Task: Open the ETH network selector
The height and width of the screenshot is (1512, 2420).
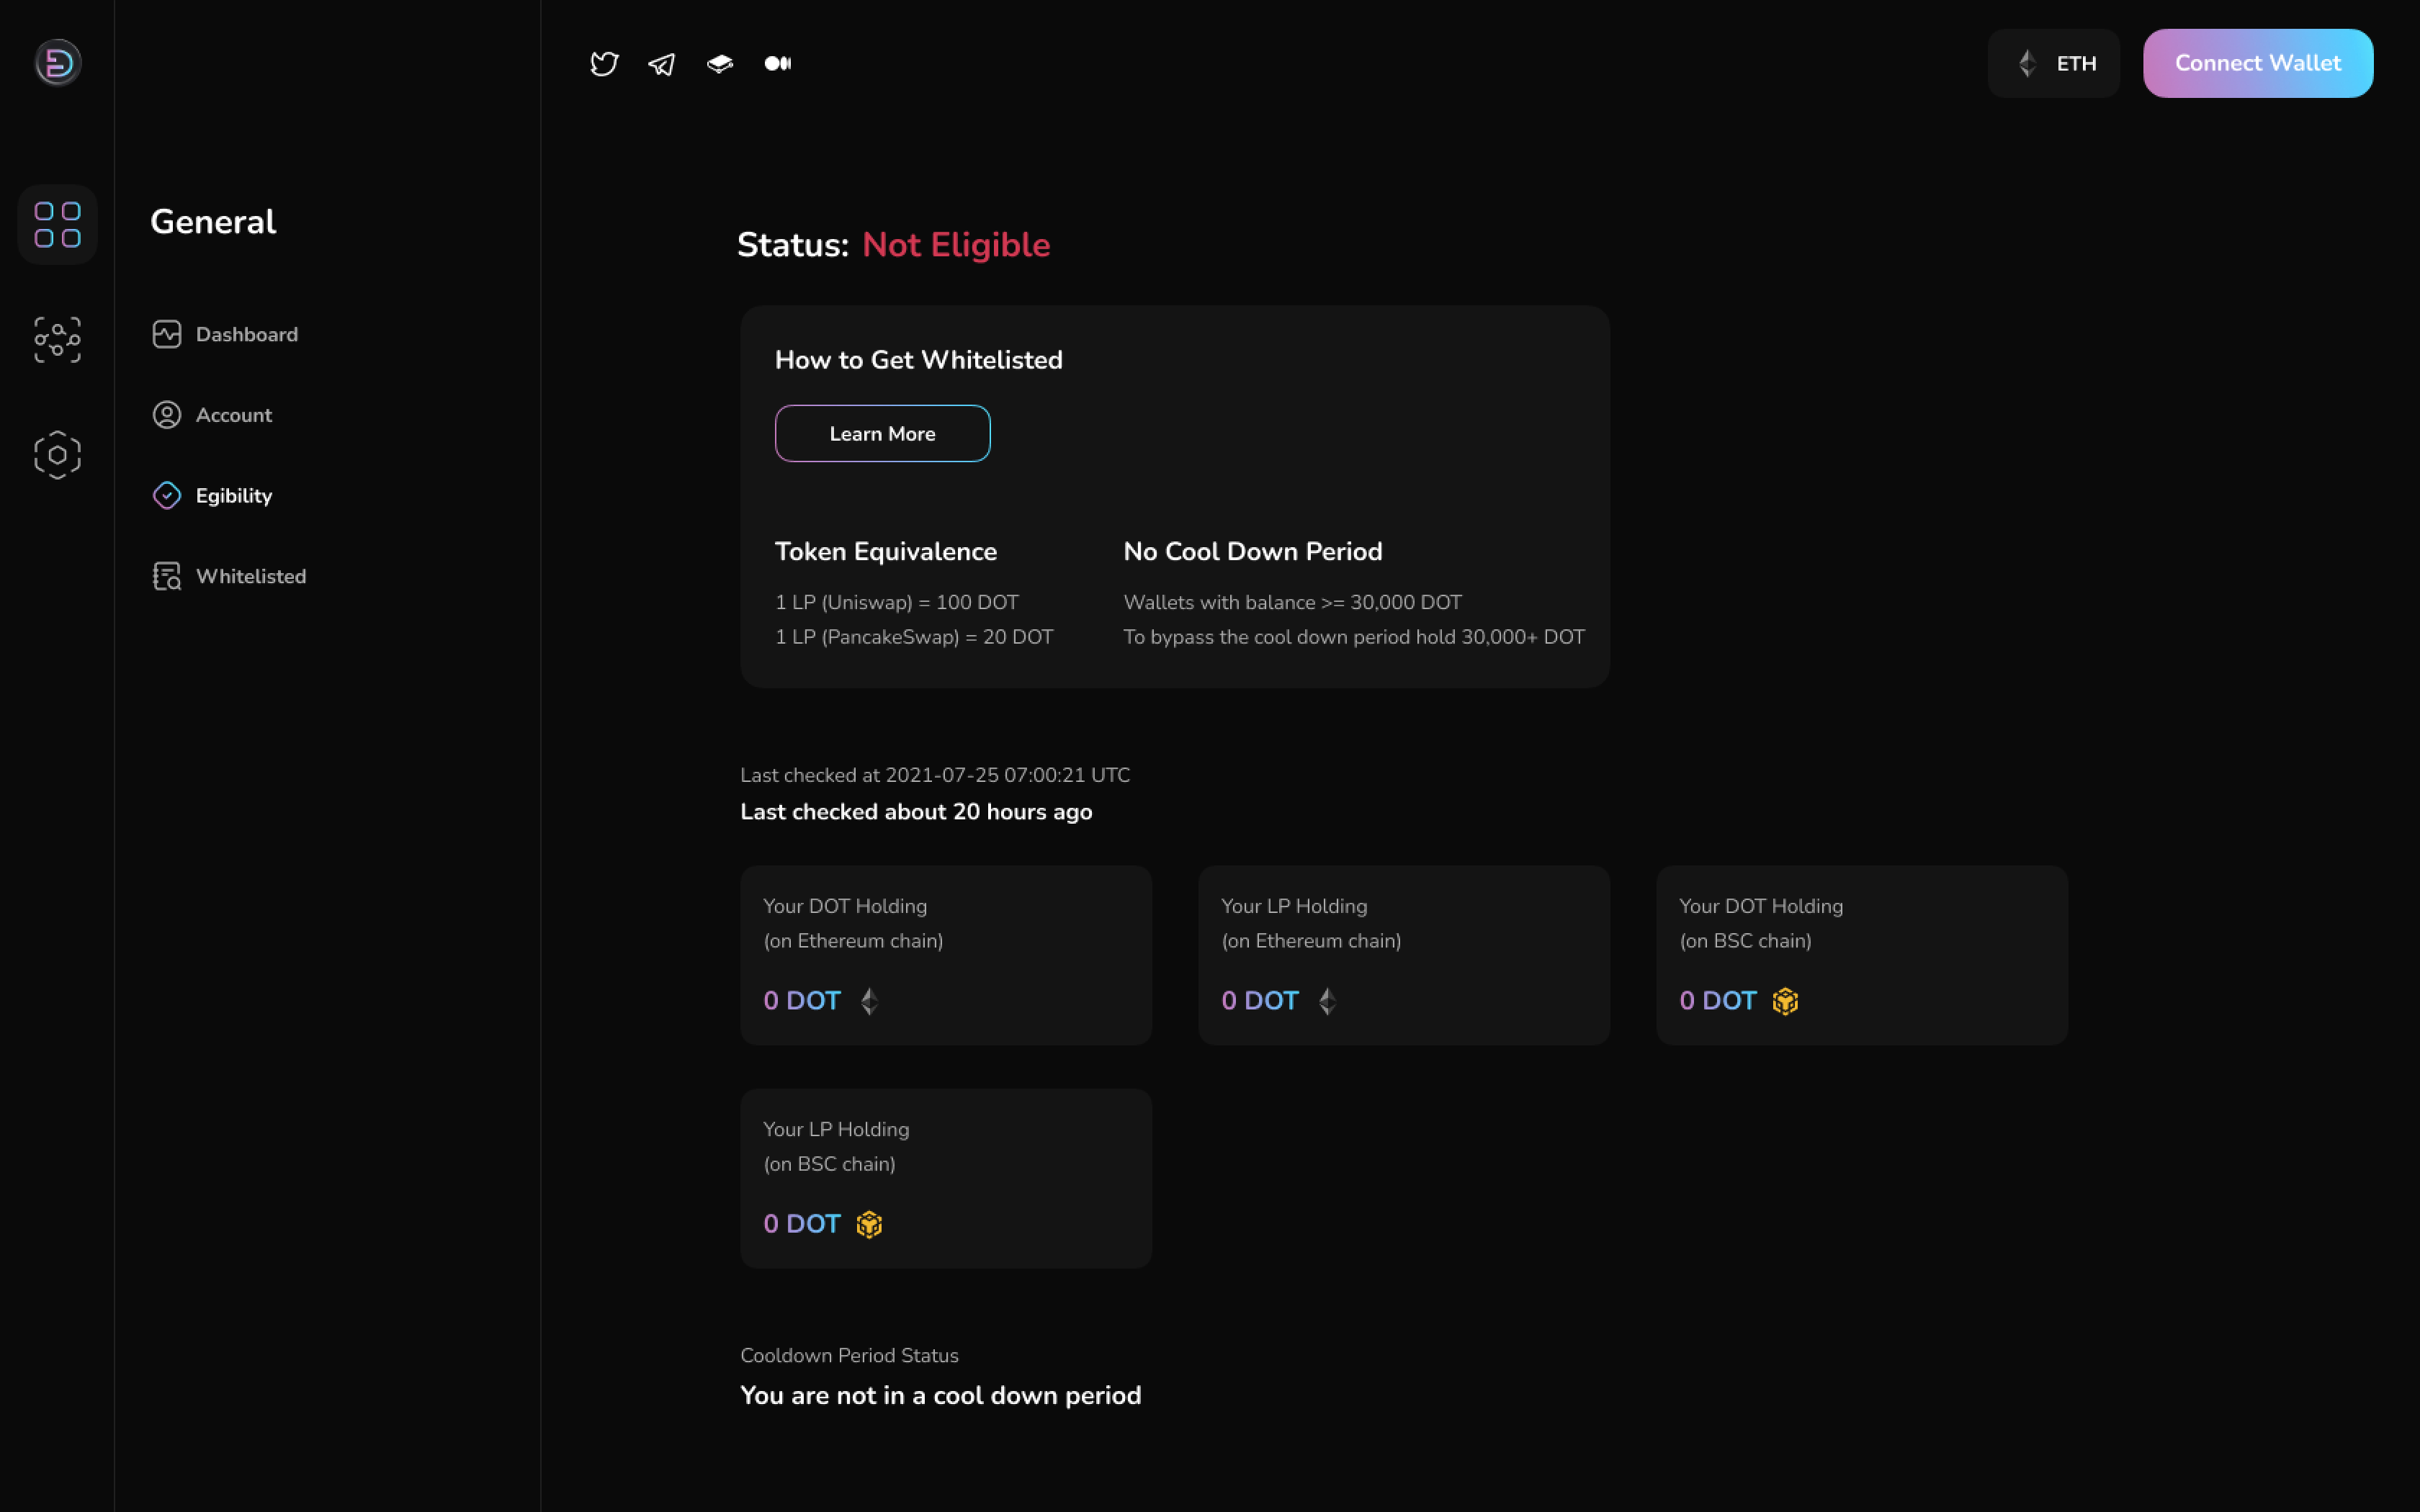Action: click(2053, 63)
